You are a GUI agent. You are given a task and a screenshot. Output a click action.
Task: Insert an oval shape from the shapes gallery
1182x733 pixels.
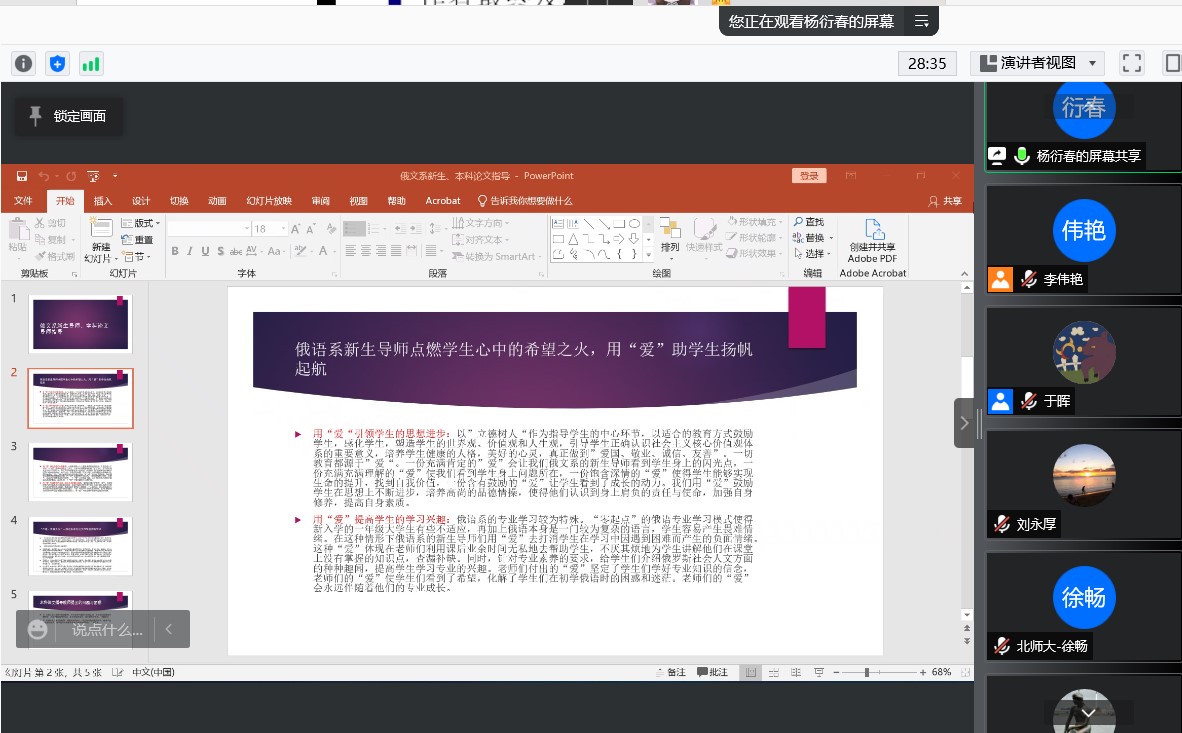click(634, 223)
